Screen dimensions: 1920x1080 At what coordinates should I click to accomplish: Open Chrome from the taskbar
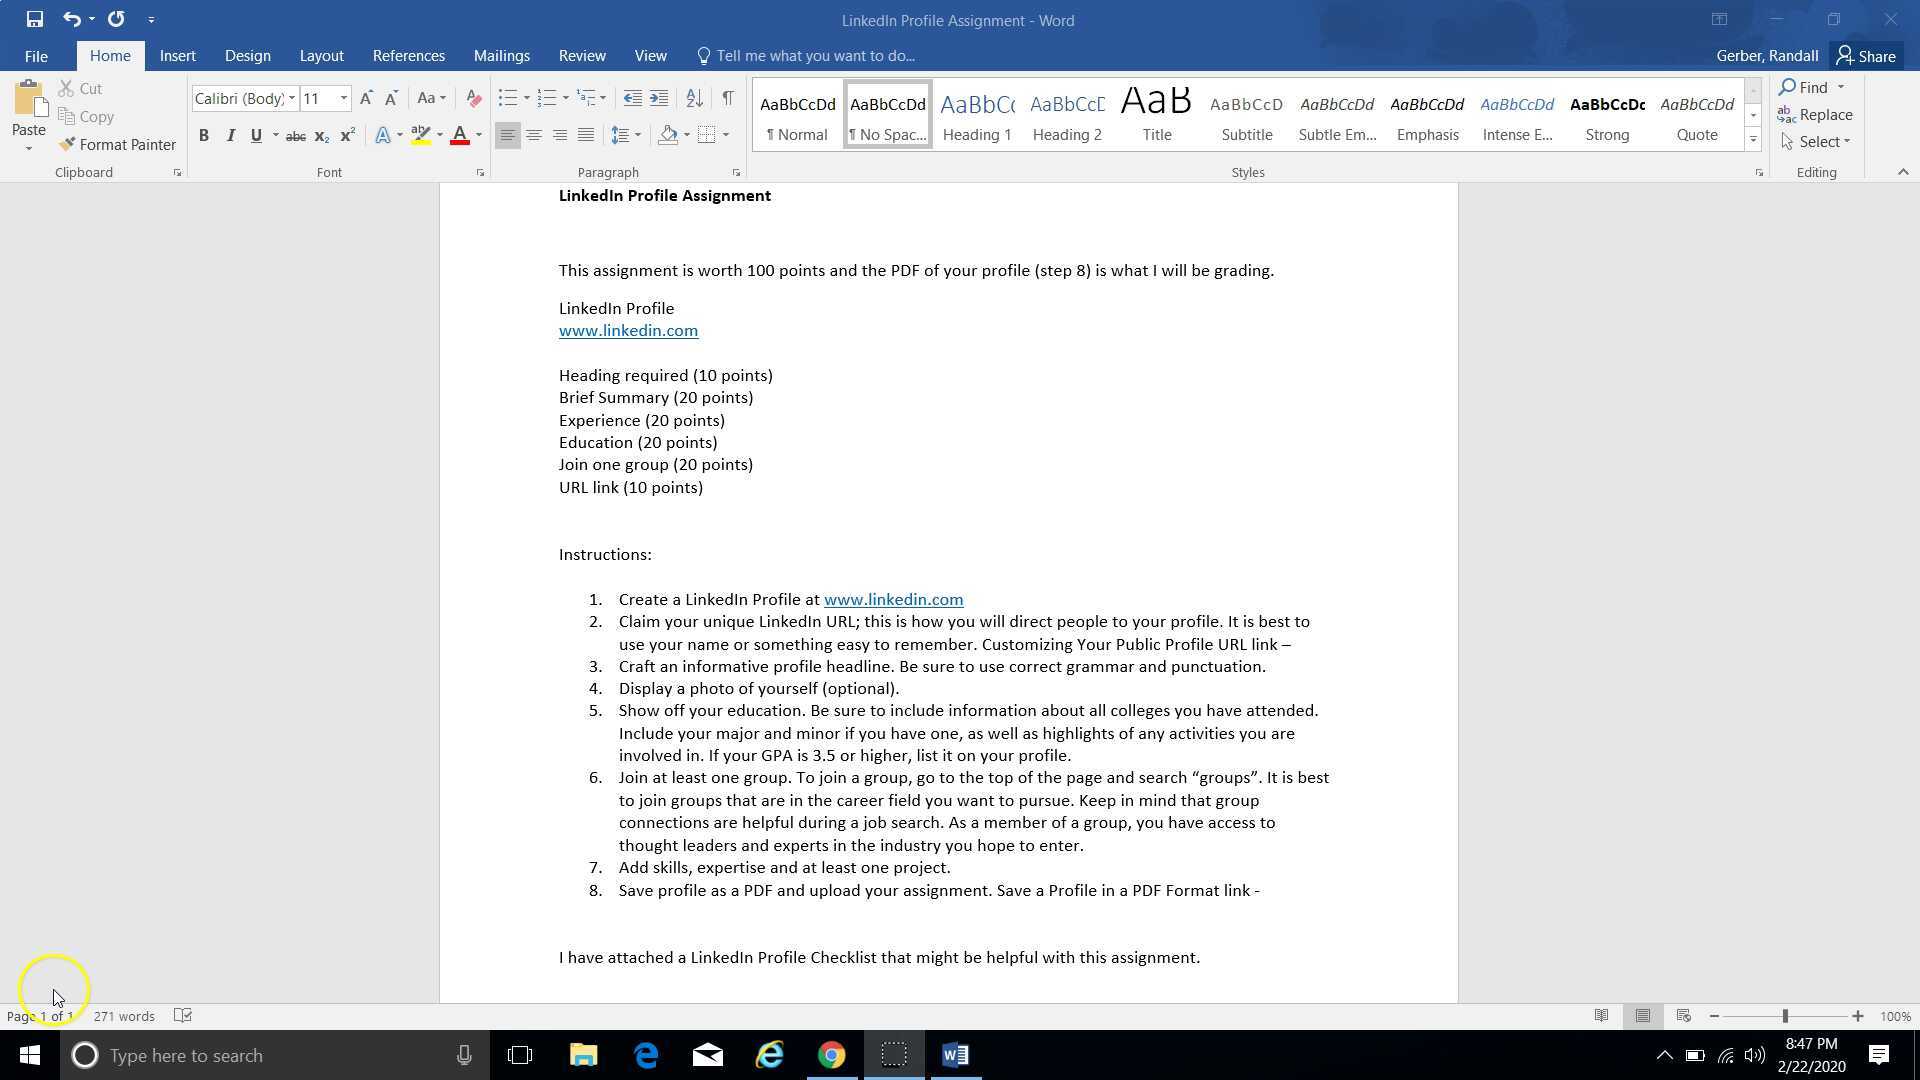coord(831,1054)
